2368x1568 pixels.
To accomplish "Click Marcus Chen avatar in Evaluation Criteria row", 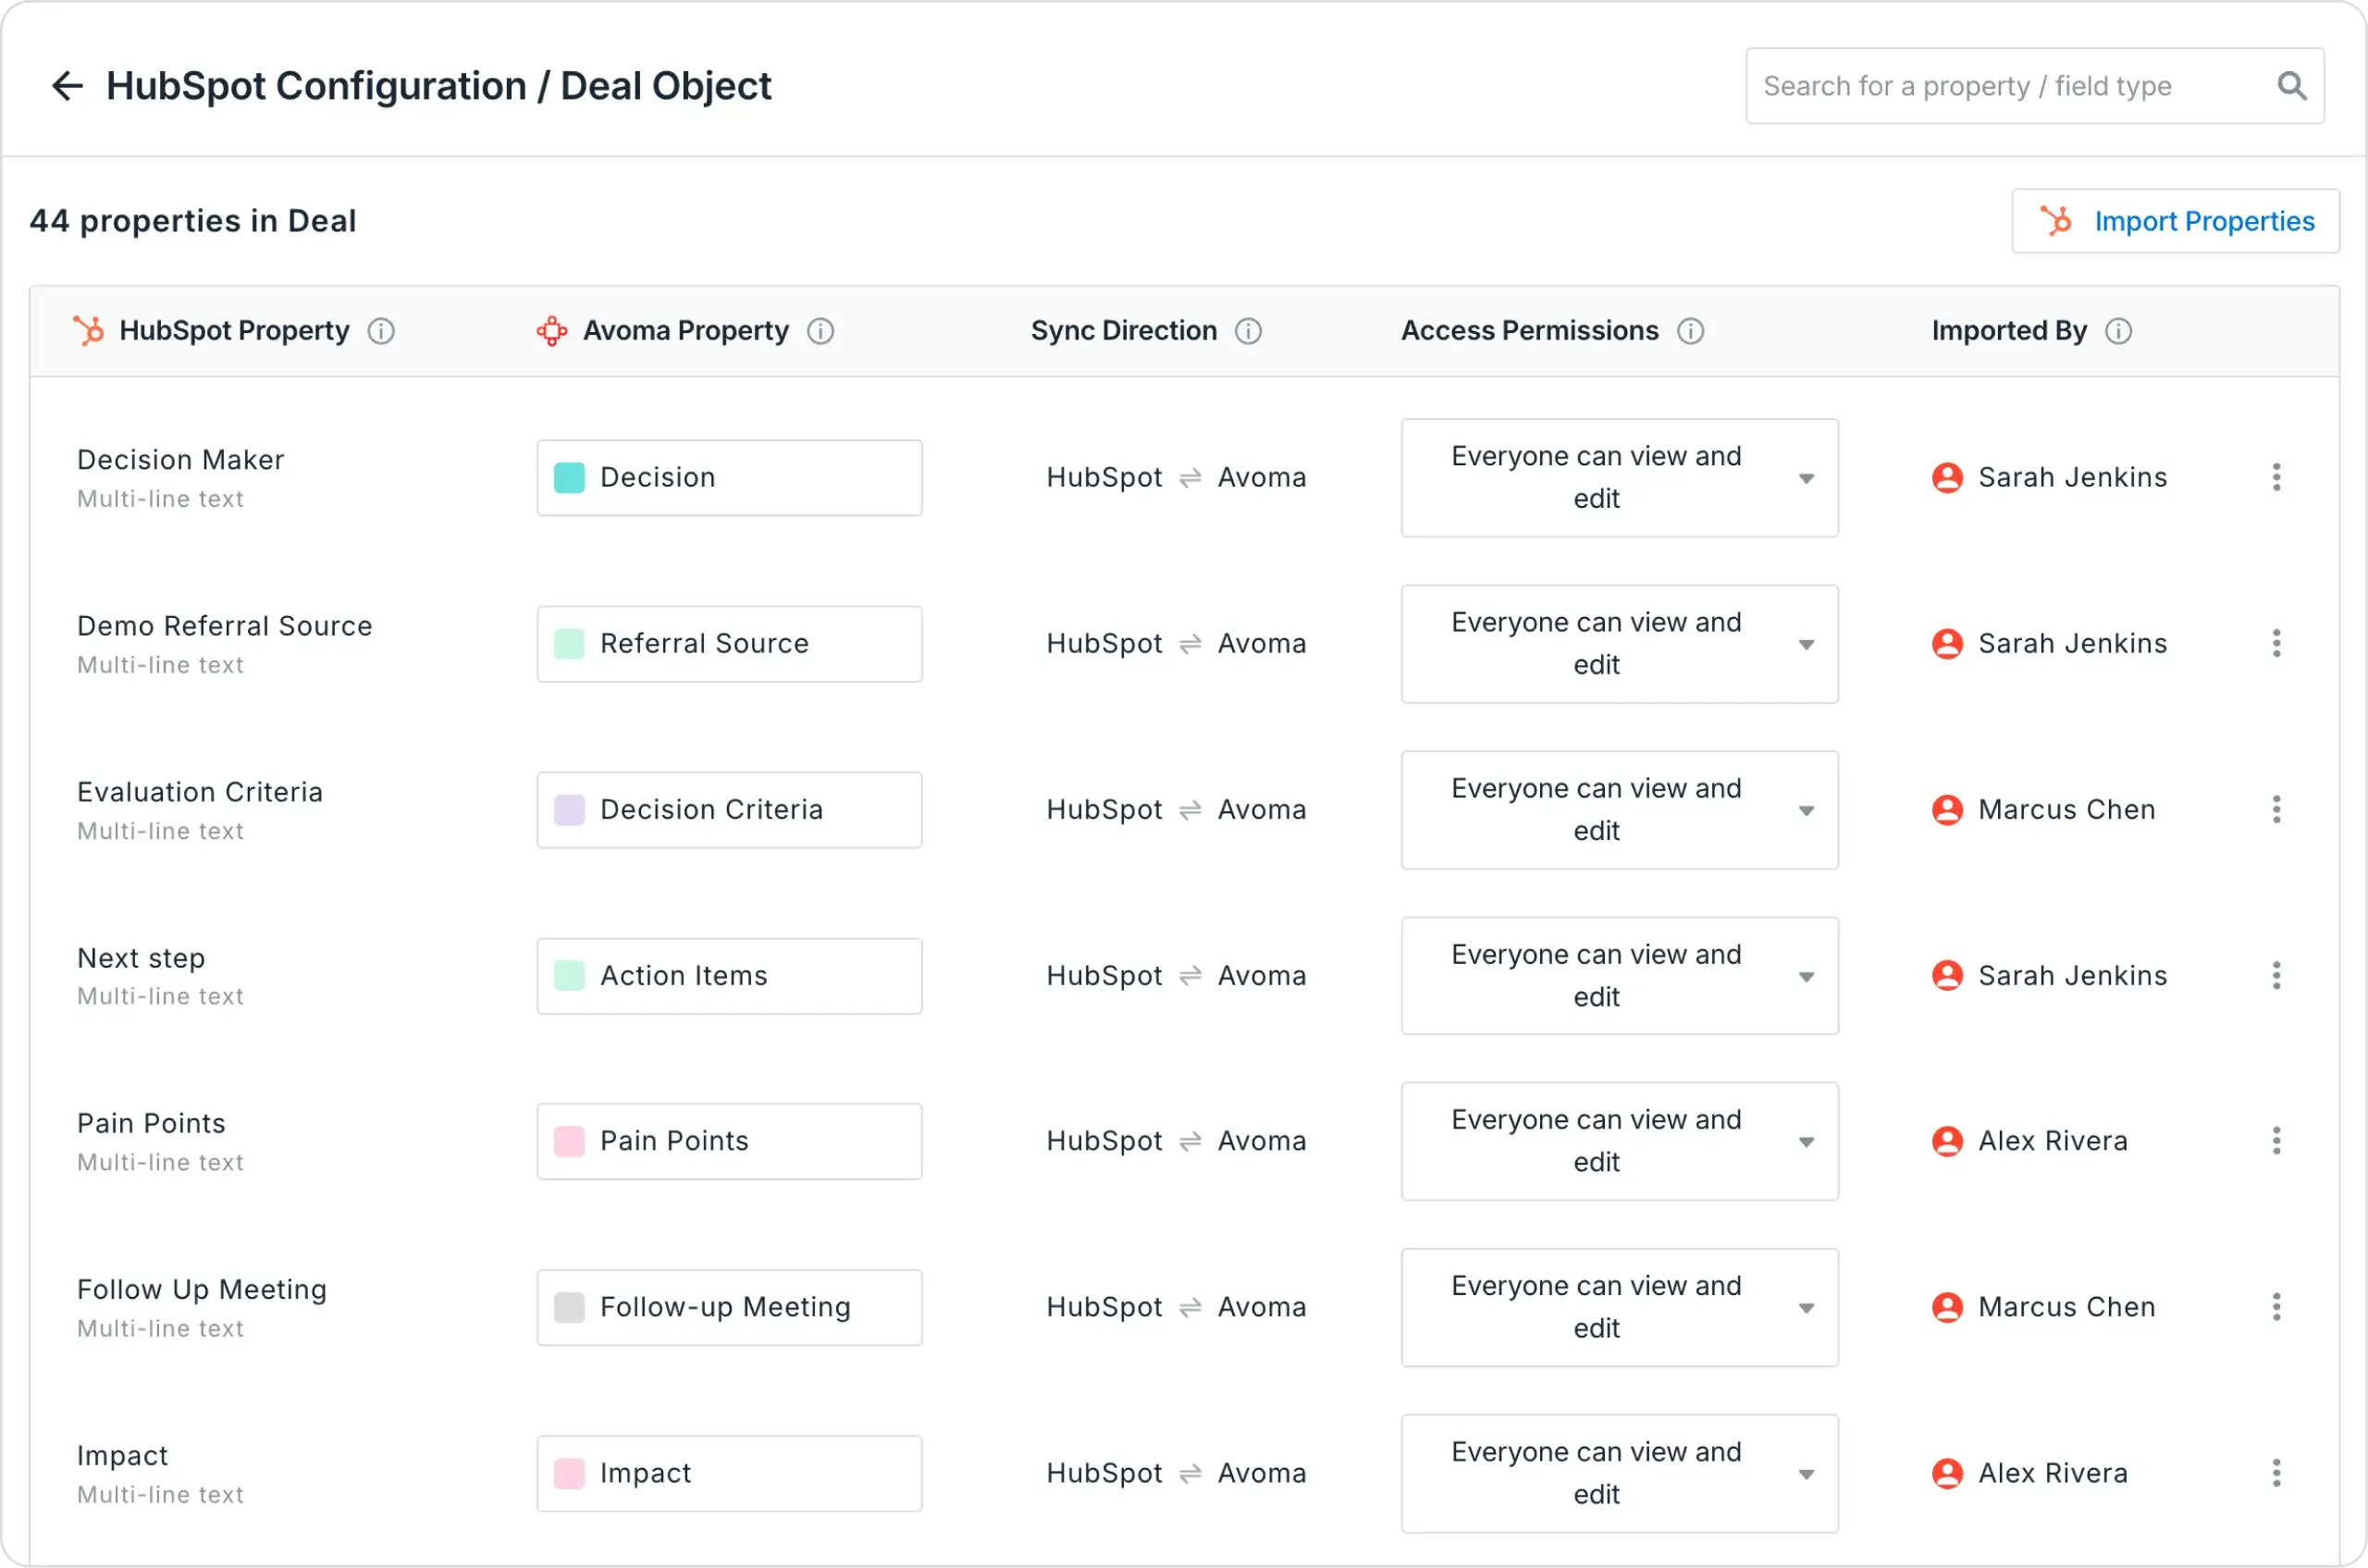I will [x=1947, y=809].
